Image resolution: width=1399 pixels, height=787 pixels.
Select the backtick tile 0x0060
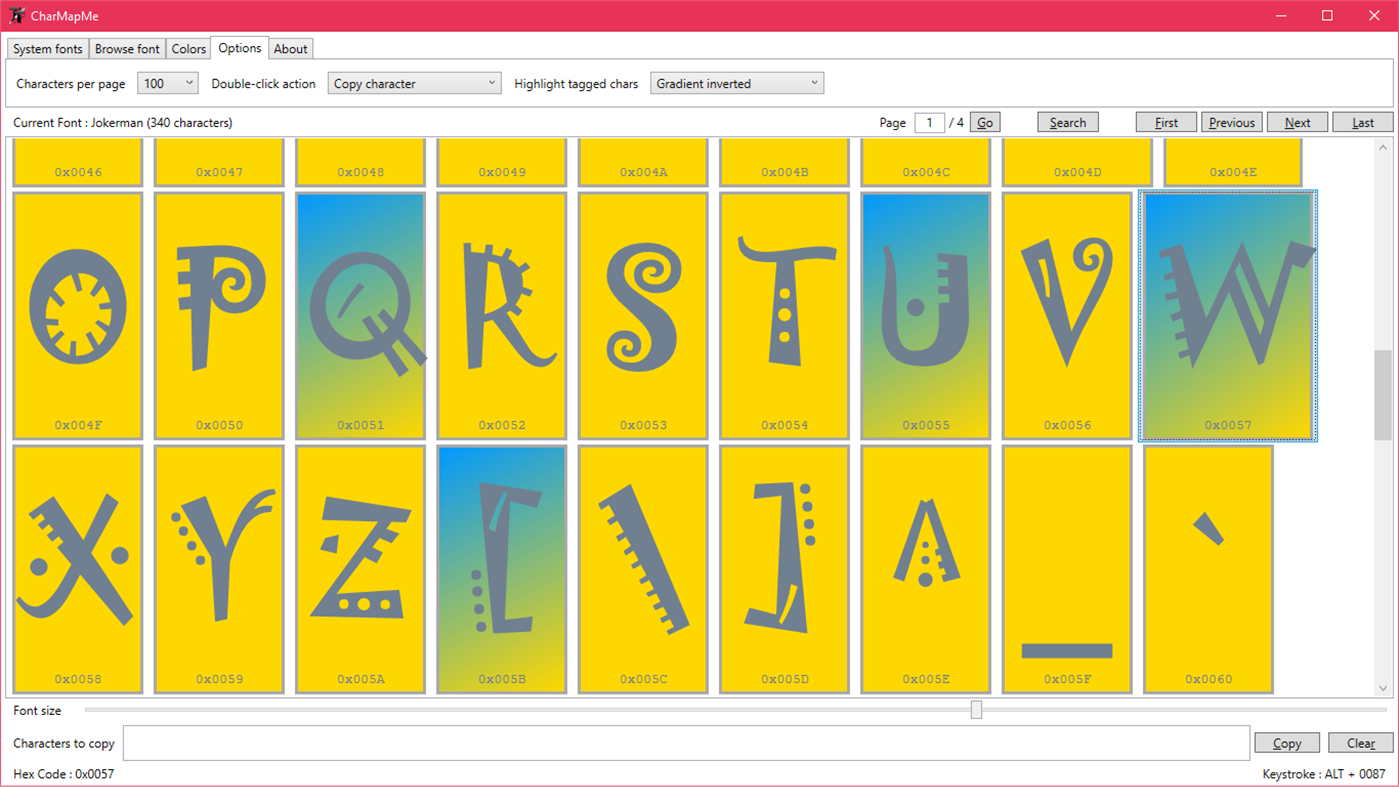point(1208,569)
